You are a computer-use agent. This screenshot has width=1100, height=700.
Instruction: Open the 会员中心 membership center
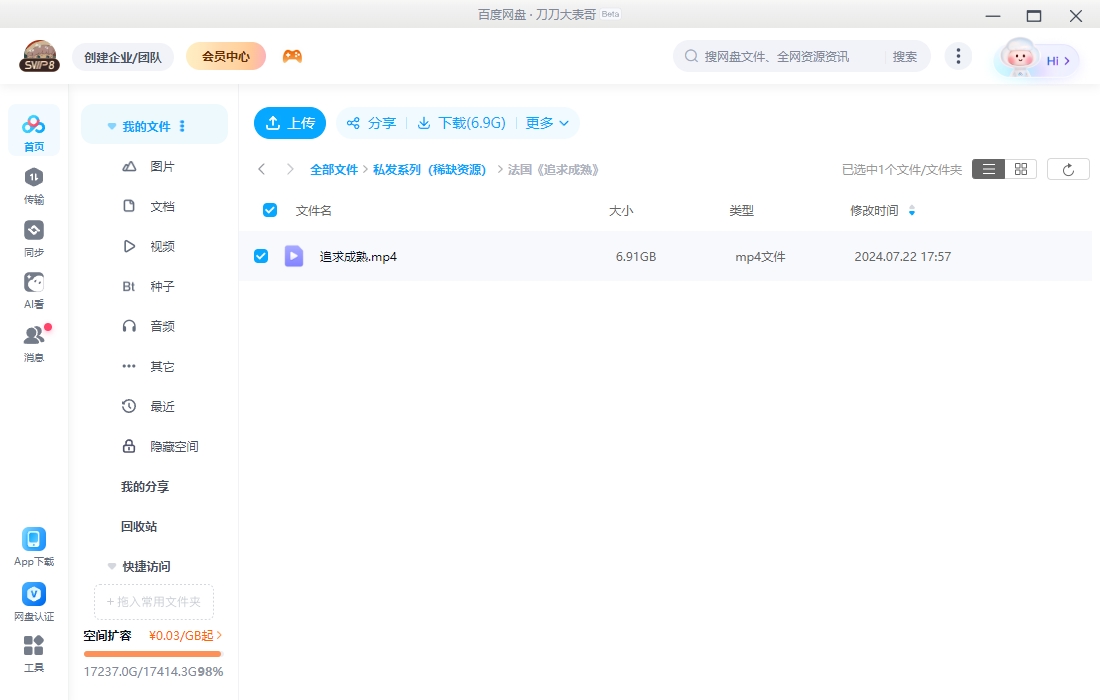(x=225, y=56)
